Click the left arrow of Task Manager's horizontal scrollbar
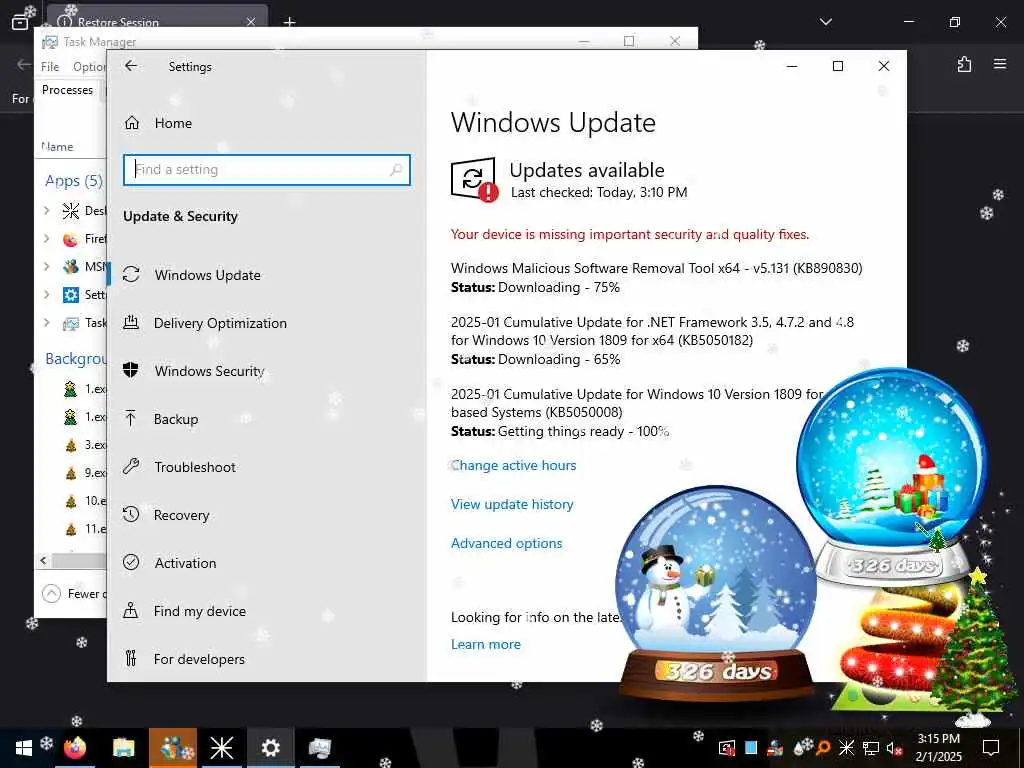 44,560
